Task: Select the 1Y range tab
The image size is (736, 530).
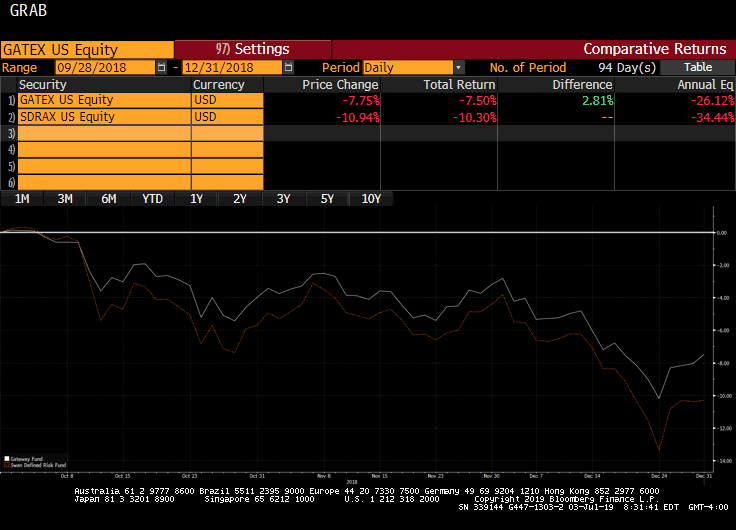Action: tap(196, 199)
